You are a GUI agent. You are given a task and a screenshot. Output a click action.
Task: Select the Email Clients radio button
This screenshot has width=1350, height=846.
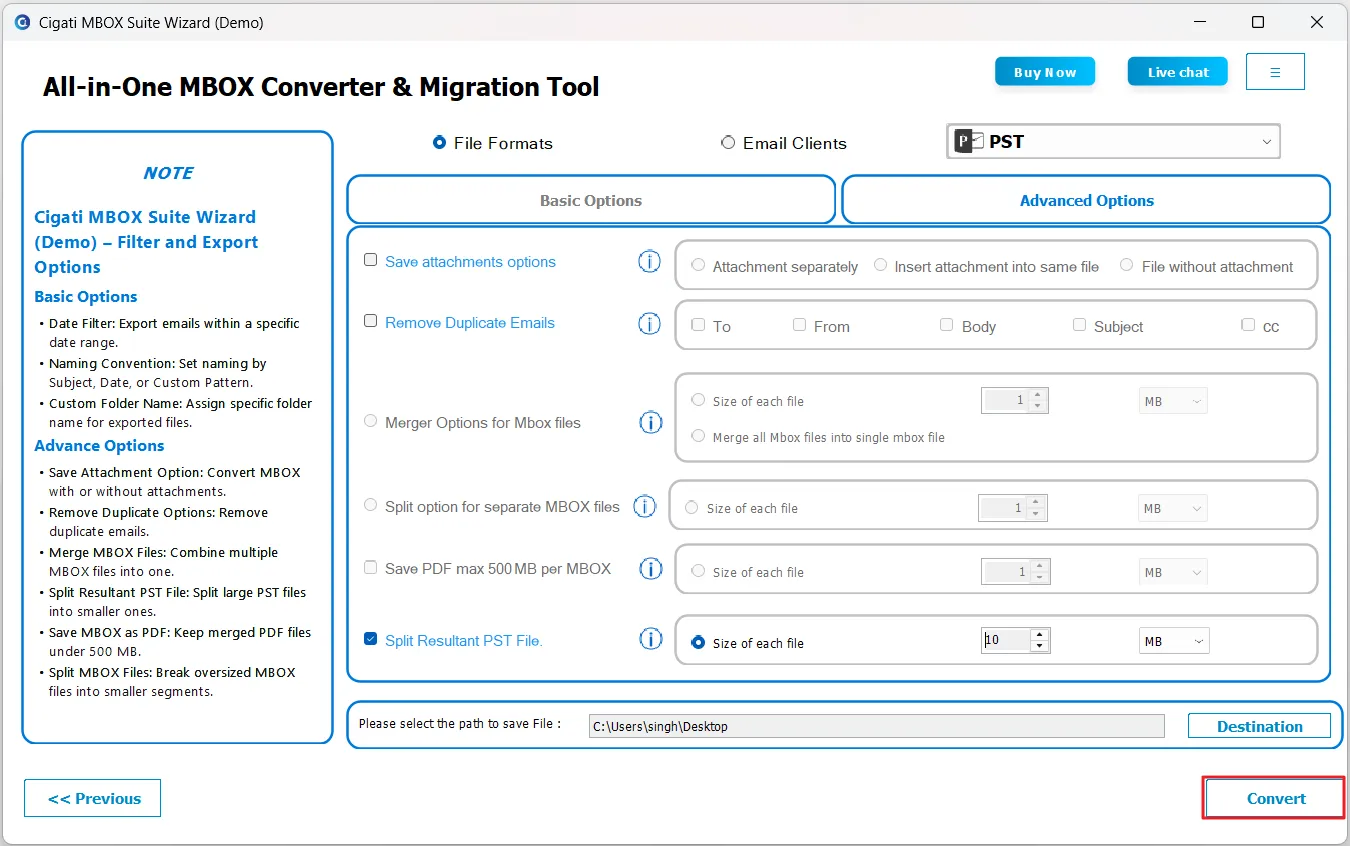click(x=728, y=143)
